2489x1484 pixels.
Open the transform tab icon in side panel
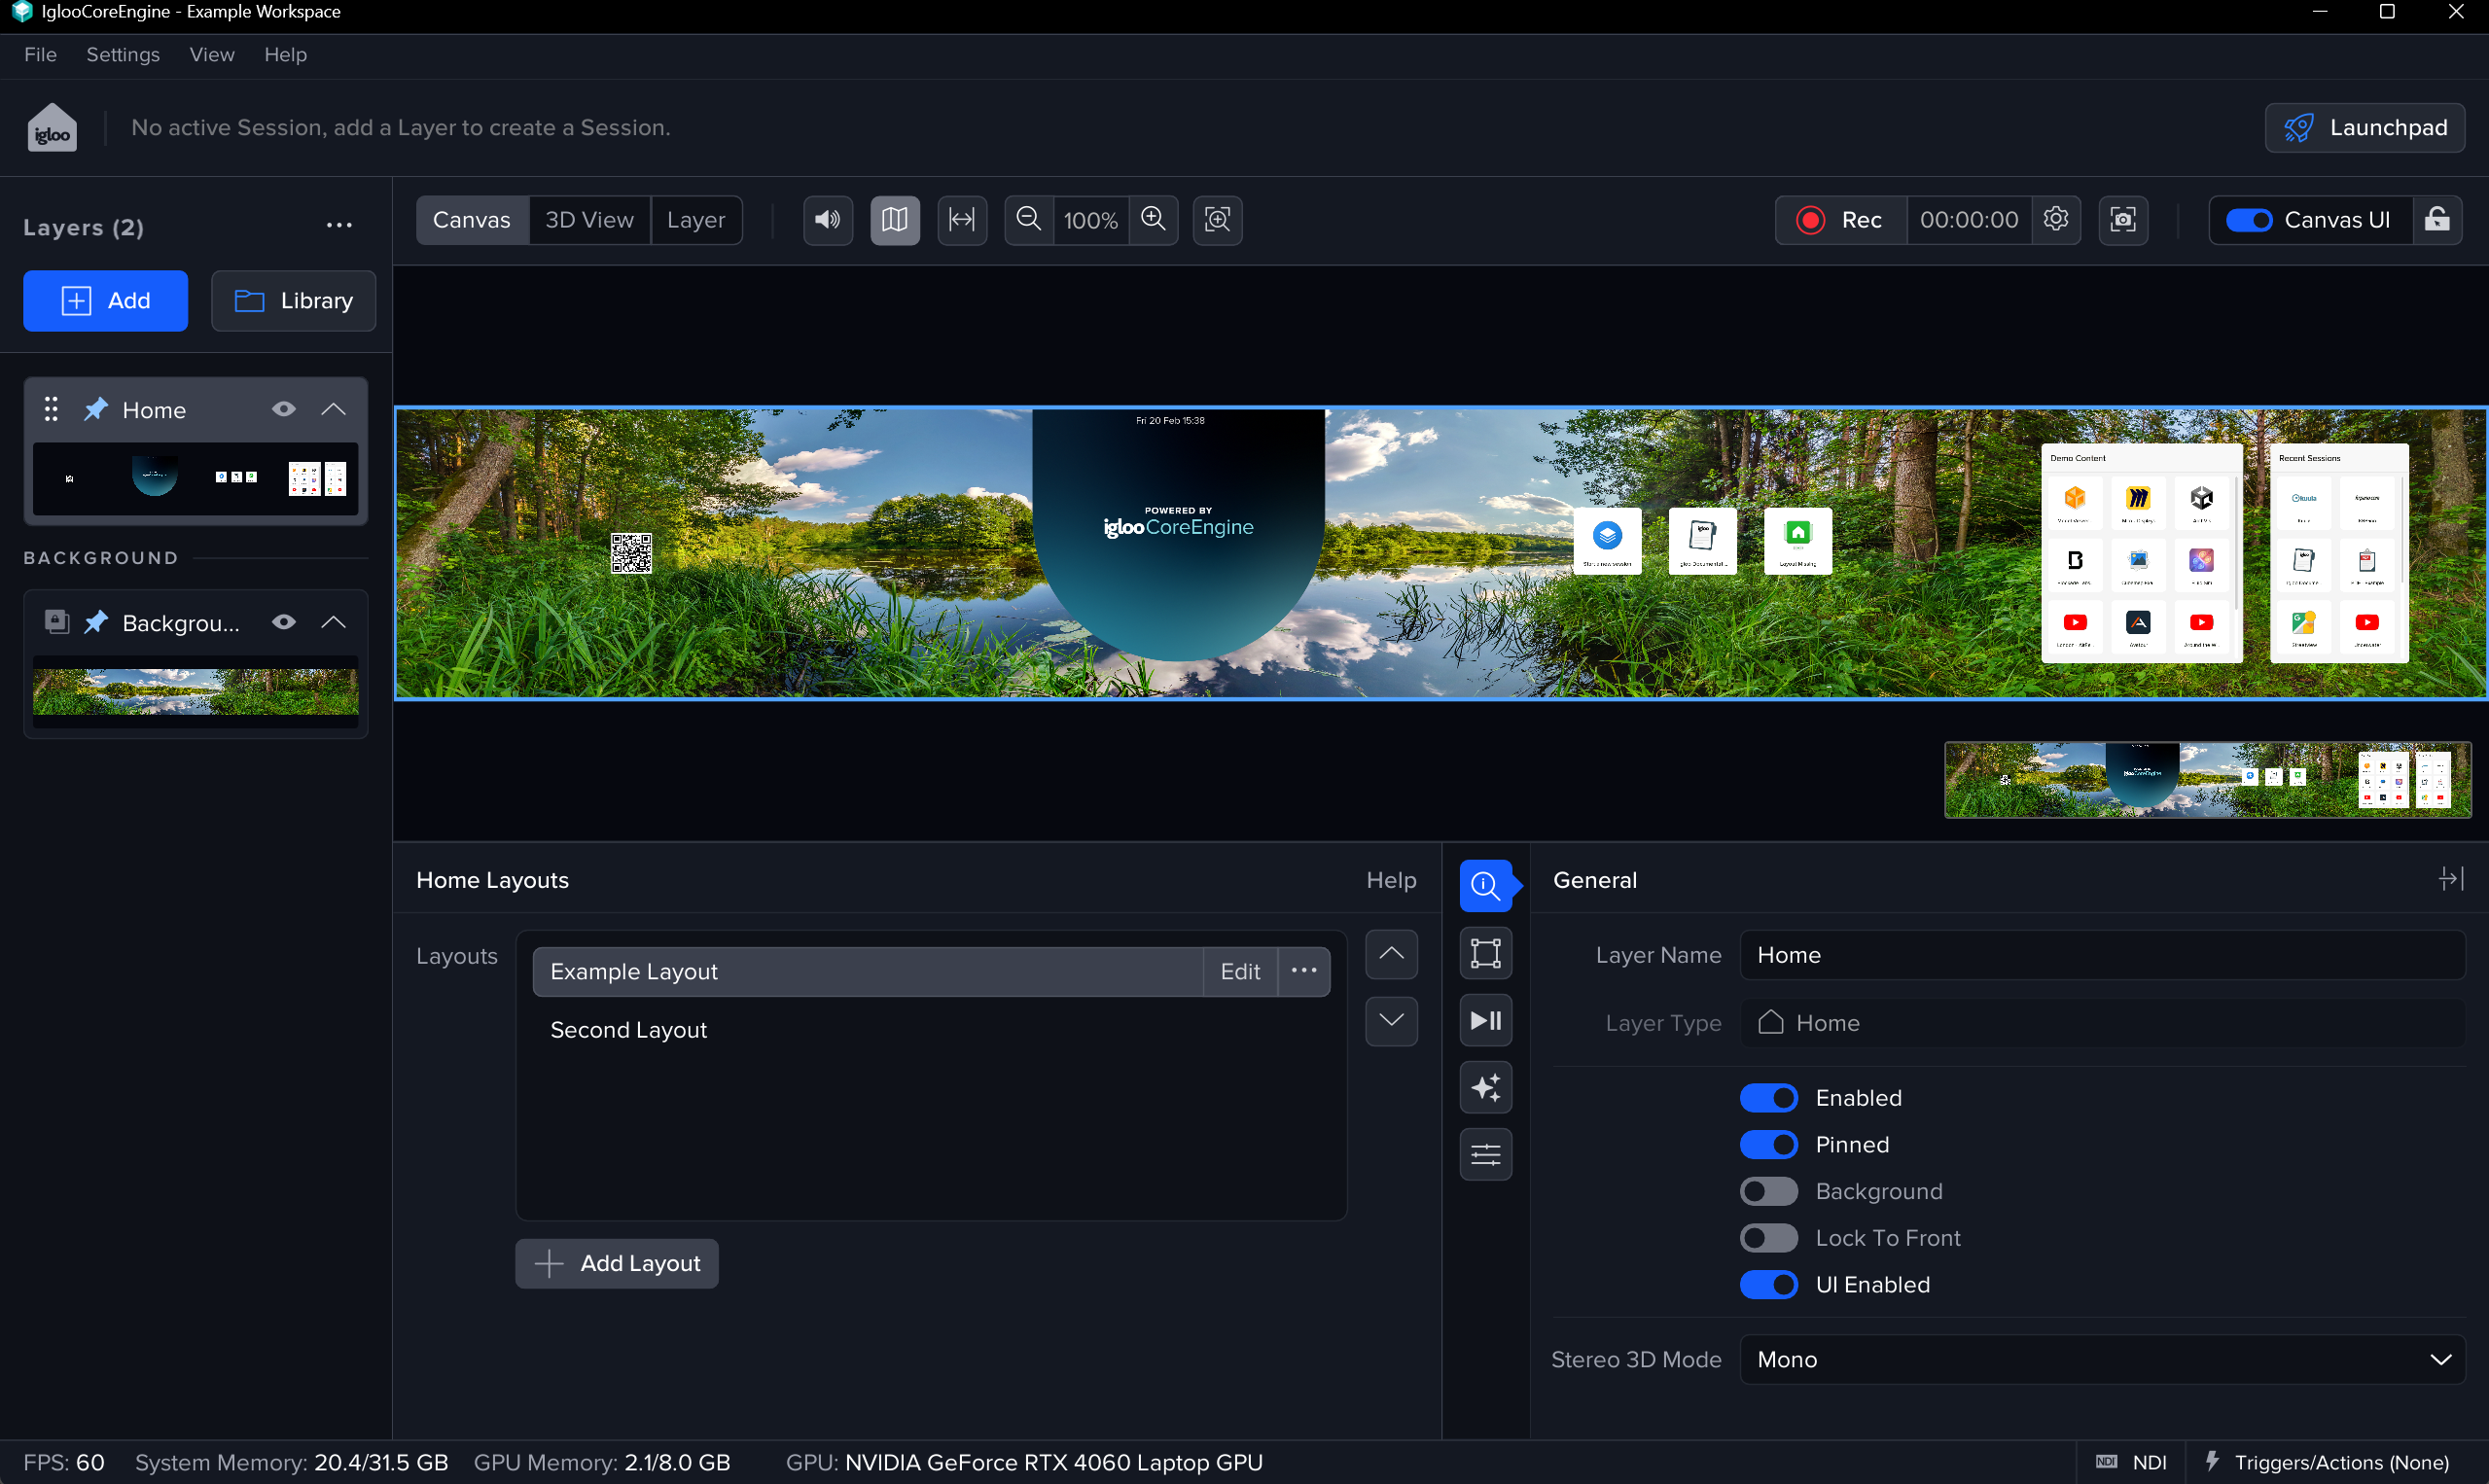click(x=1485, y=953)
